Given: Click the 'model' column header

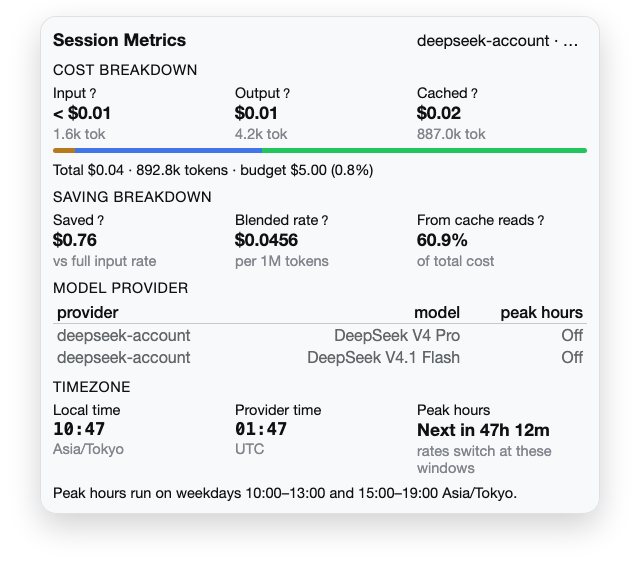Looking at the screenshot, I should 437,313.
